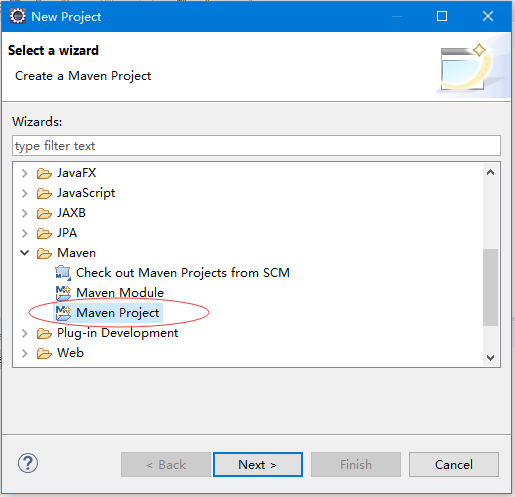Click the Check out Maven Projects SCM icon

(63, 273)
